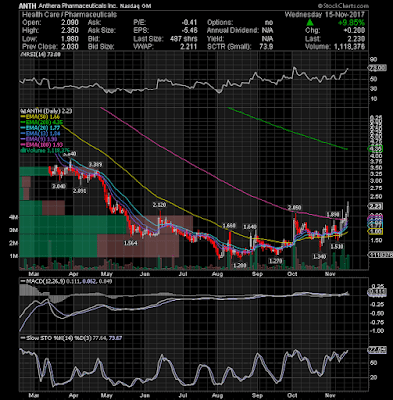Click the Options value no
393x400 pixels.
[x=268, y=22]
